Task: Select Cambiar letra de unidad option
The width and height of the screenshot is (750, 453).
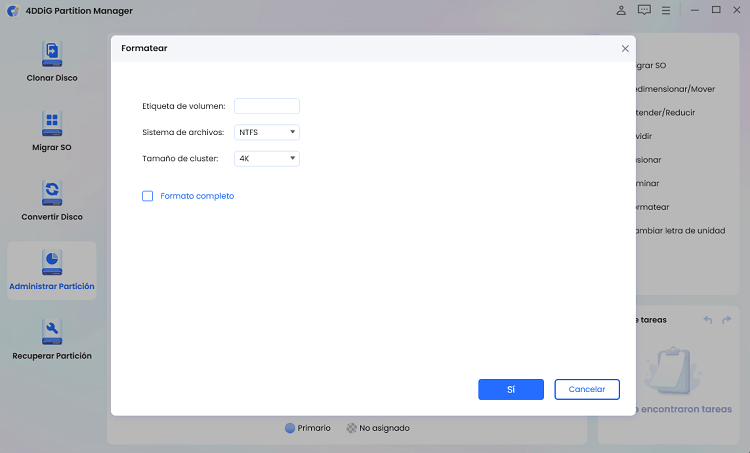Action: click(x=681, y=231)
